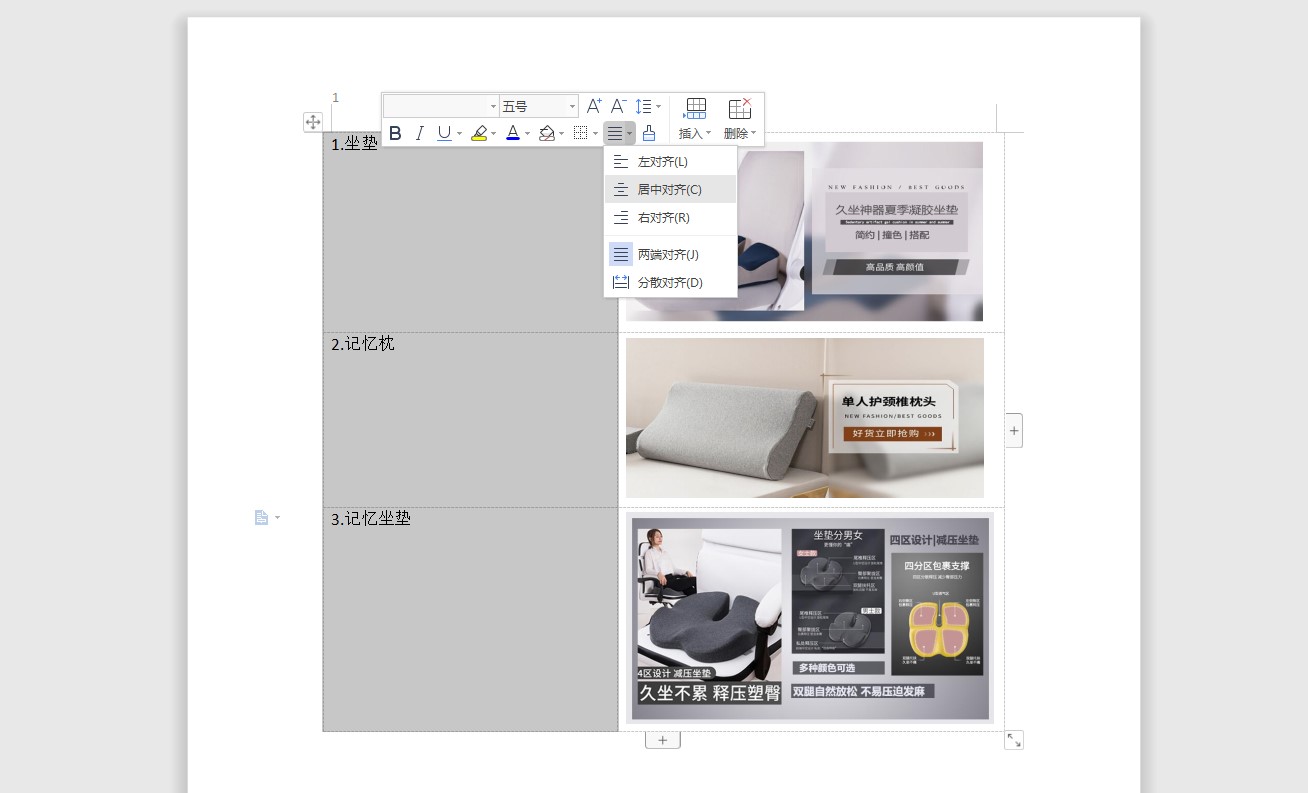Click the table move handle cross icon

(313, 121)
